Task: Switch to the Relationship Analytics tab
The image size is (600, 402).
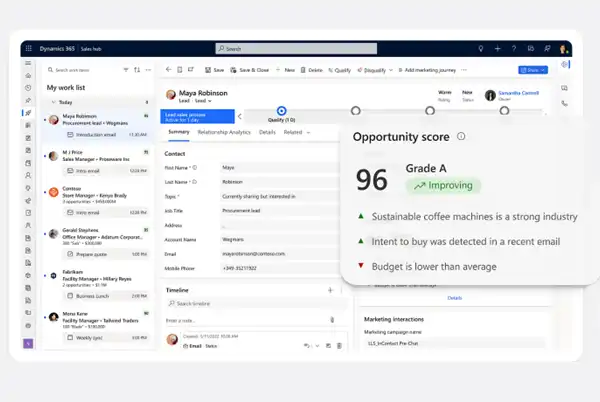Action: pos(224,132)
